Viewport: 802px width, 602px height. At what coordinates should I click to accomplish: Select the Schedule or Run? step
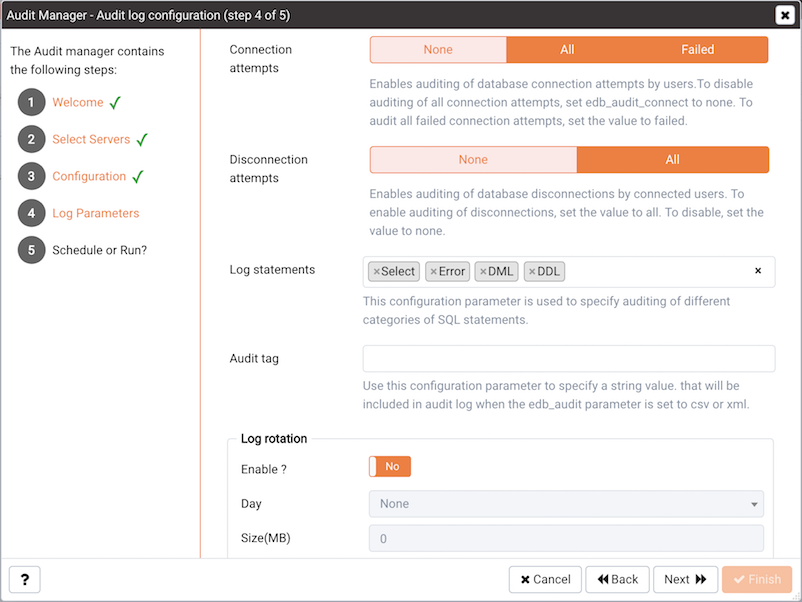(x=99, y=250)
